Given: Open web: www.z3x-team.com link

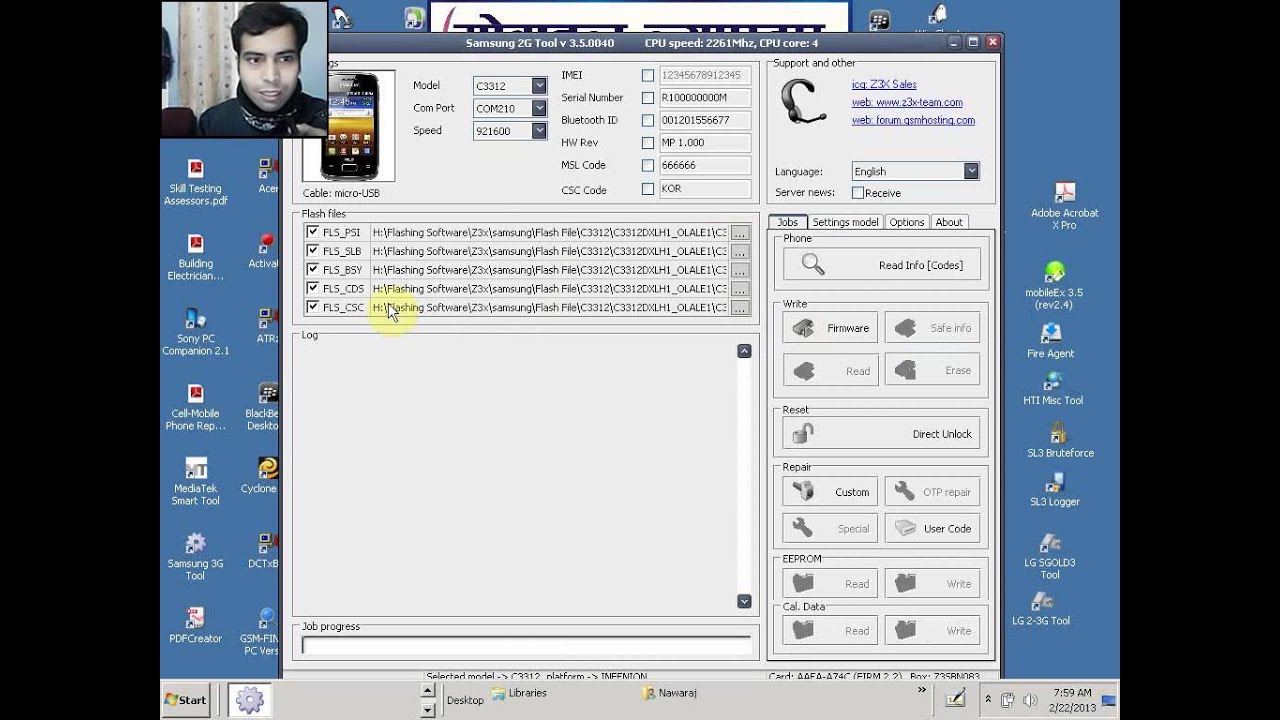Looking at the screenshot, I should [x=907, y=102].
